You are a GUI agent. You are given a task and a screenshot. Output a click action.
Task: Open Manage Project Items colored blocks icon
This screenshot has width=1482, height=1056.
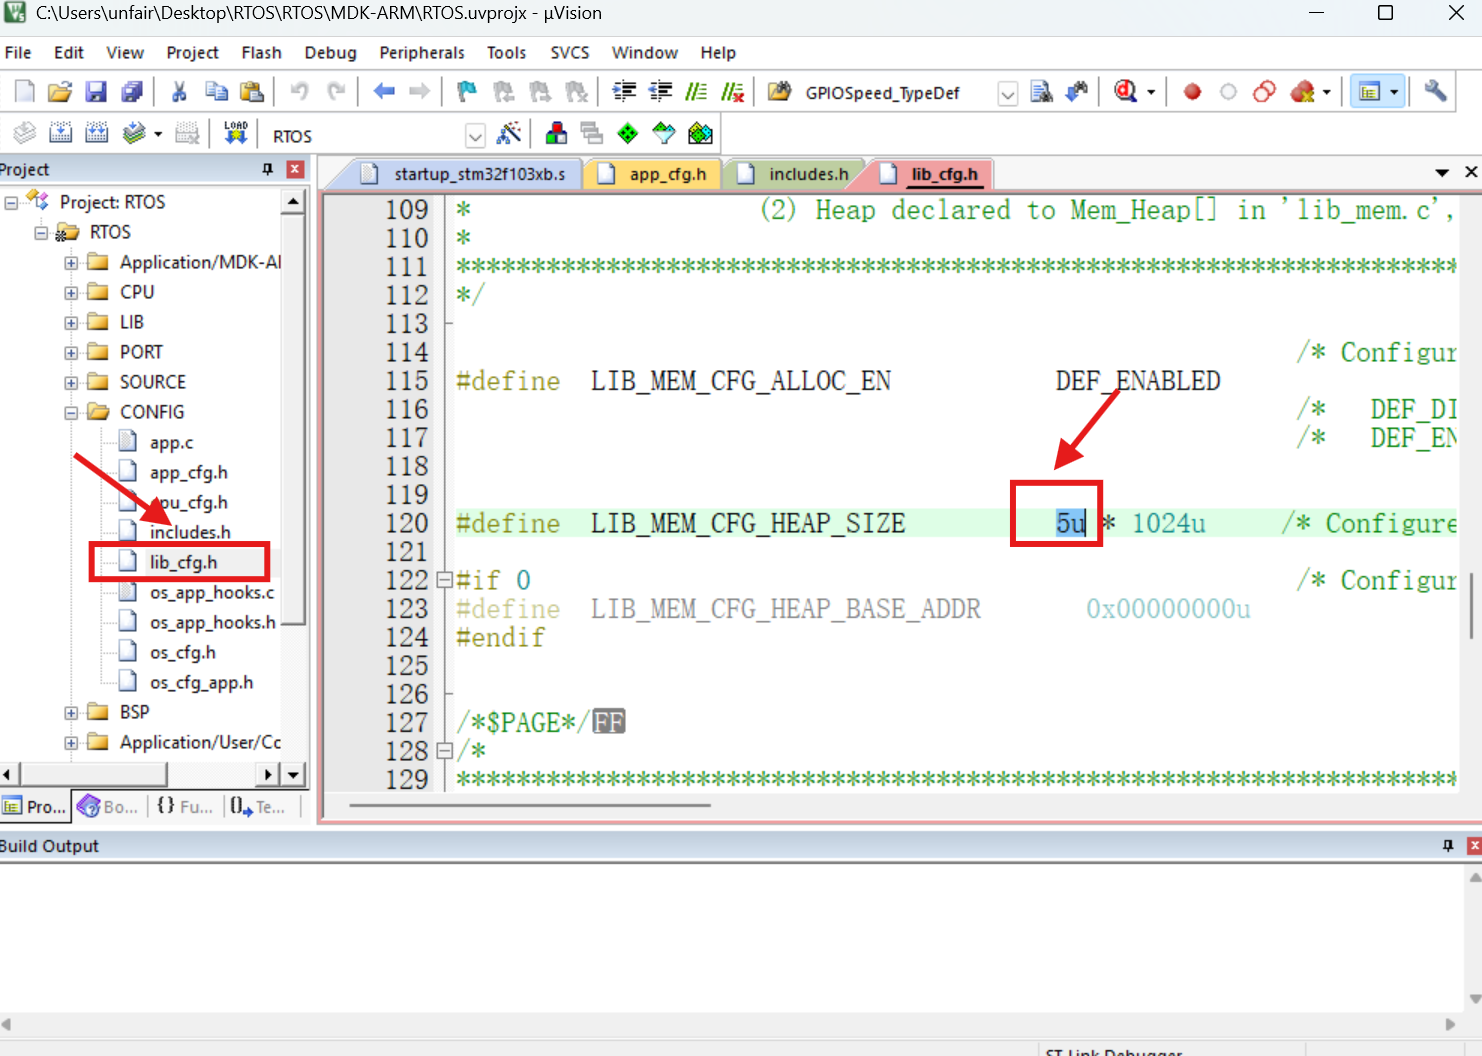point(556,133)
